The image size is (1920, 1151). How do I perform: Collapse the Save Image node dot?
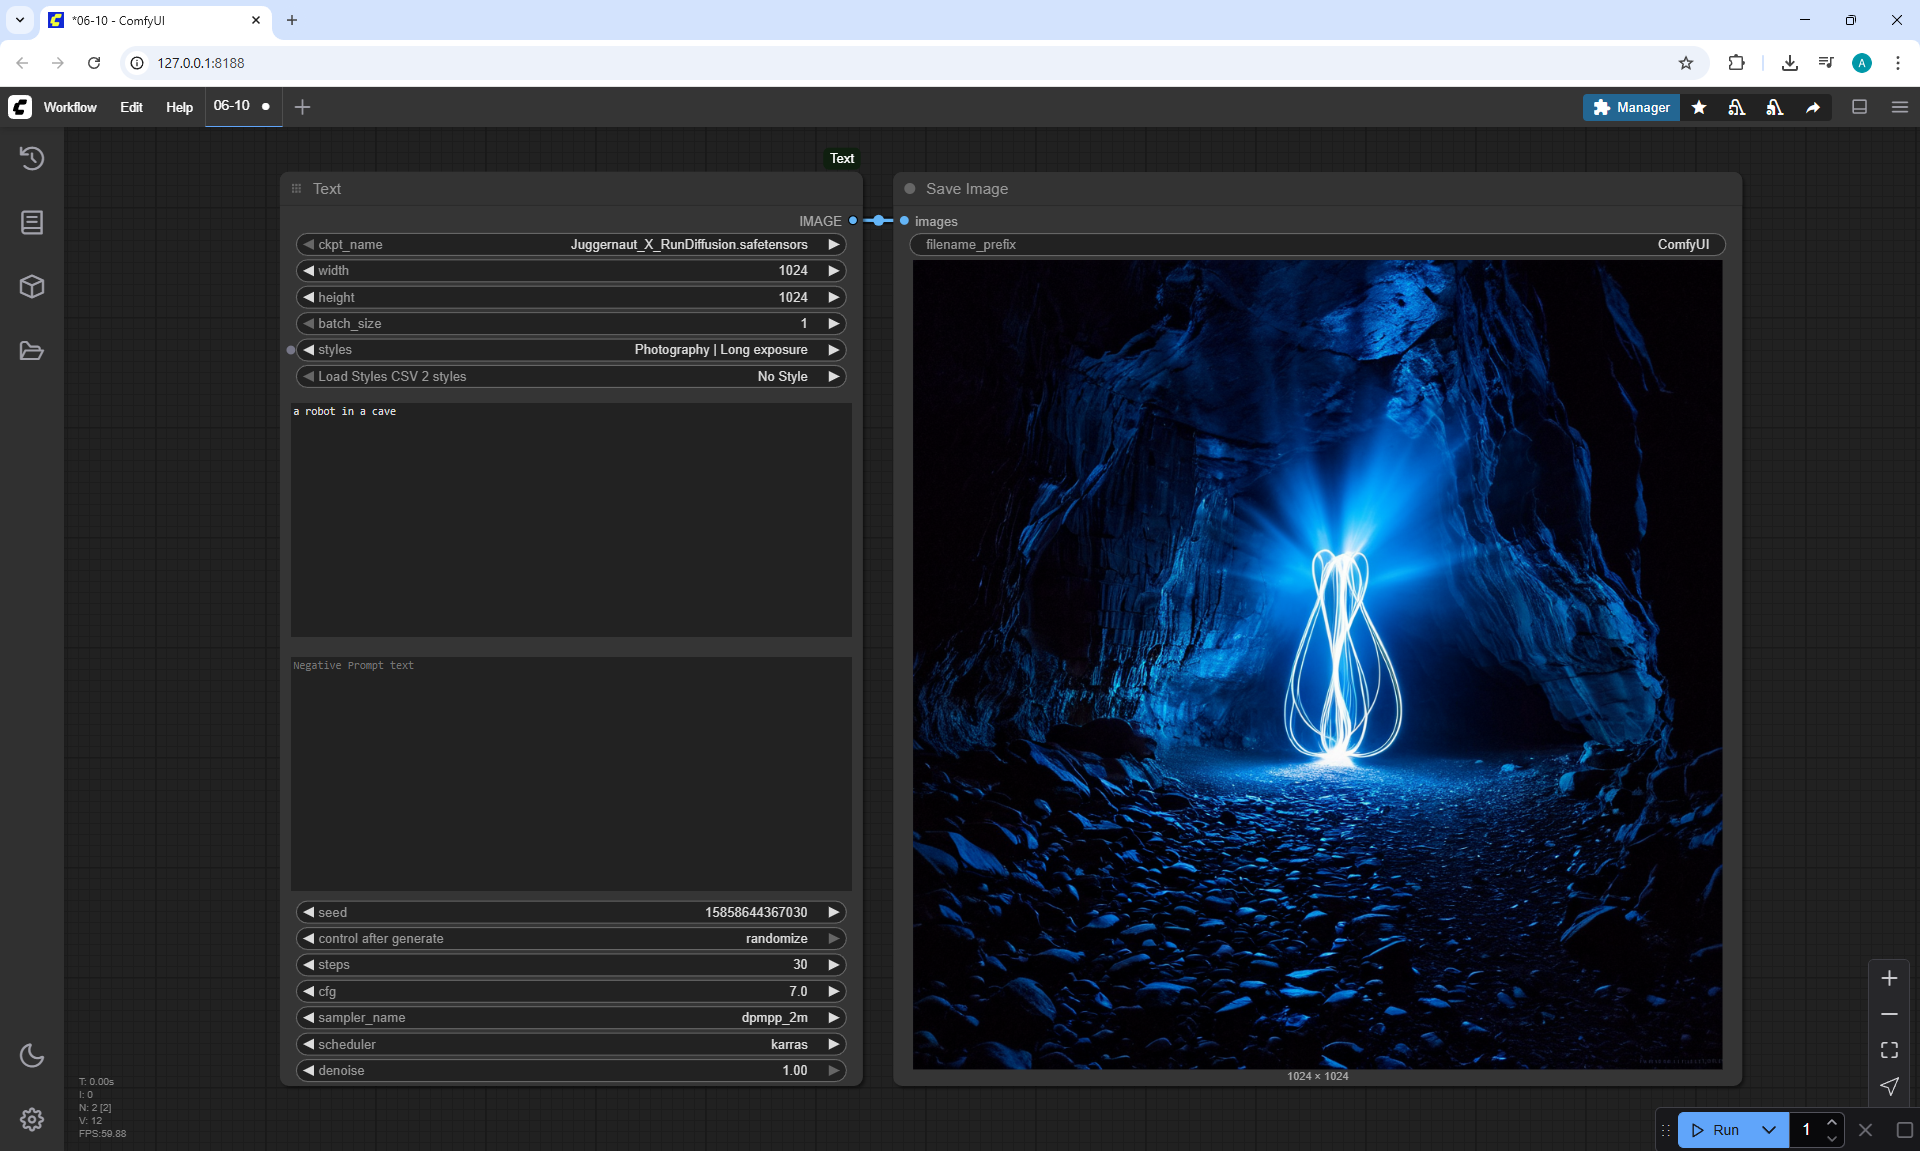(910, 189)
